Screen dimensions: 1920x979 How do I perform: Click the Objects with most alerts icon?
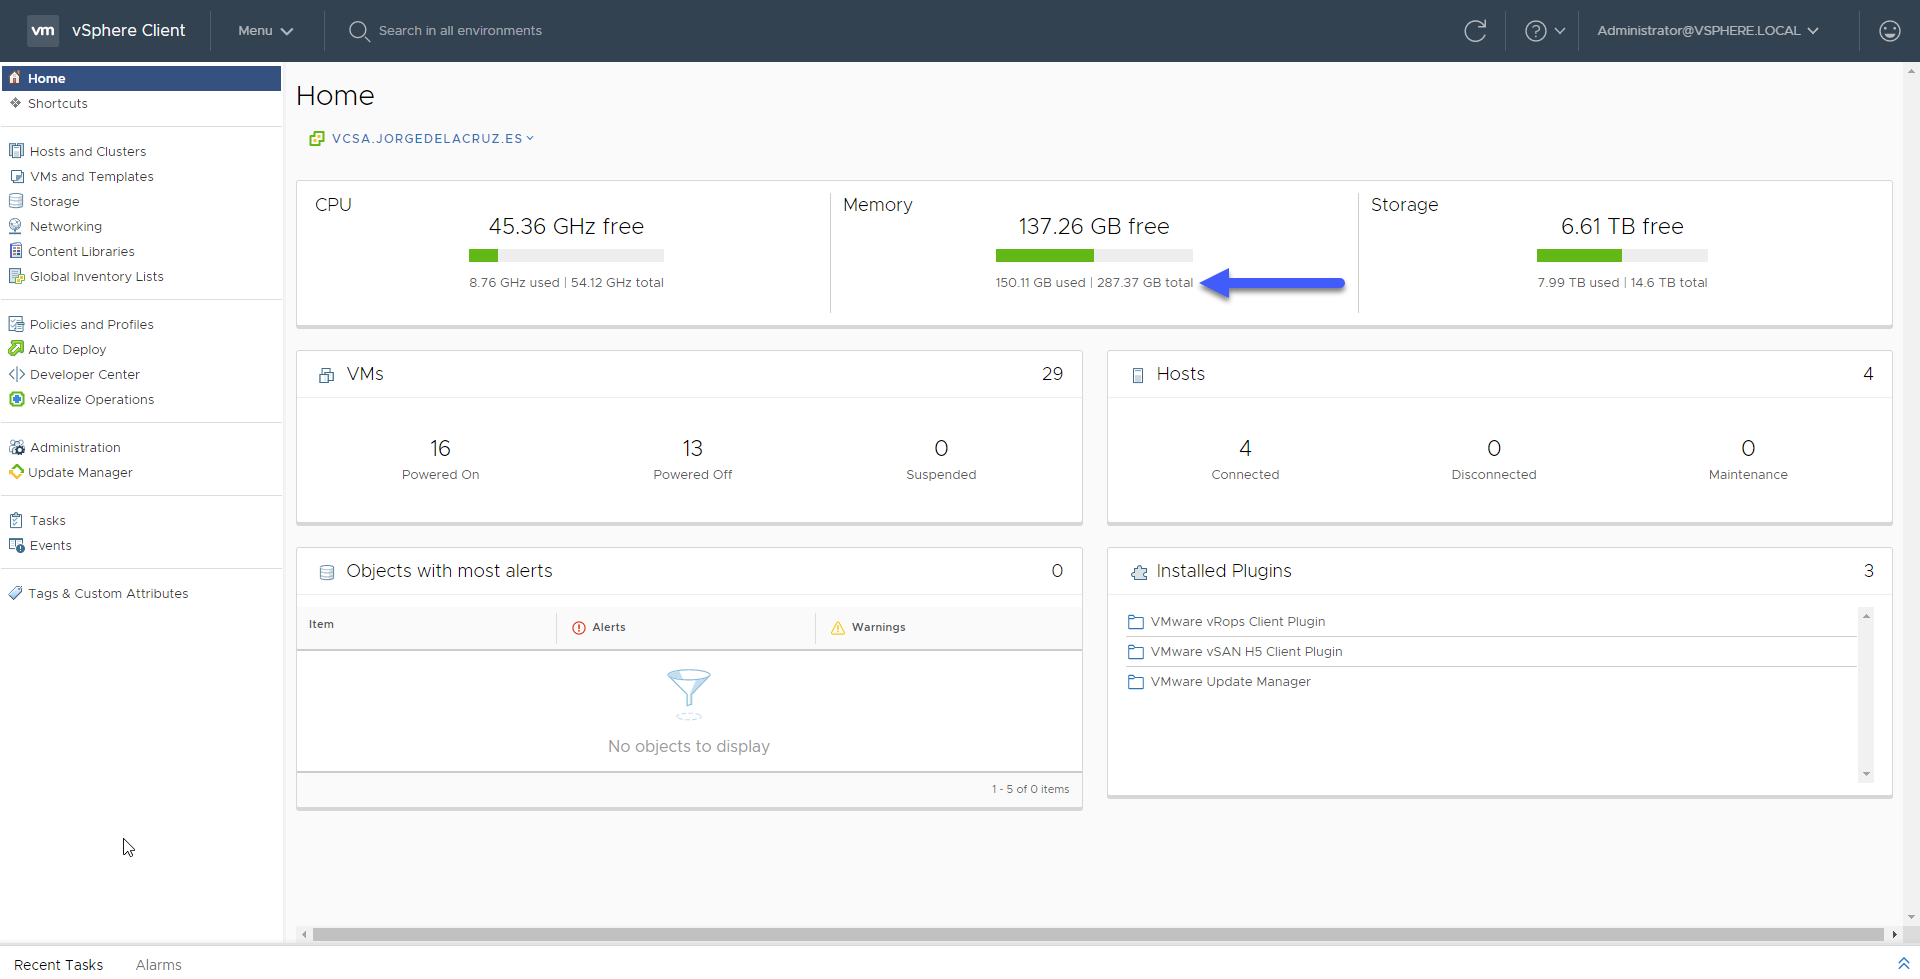[x=326, y=572]
